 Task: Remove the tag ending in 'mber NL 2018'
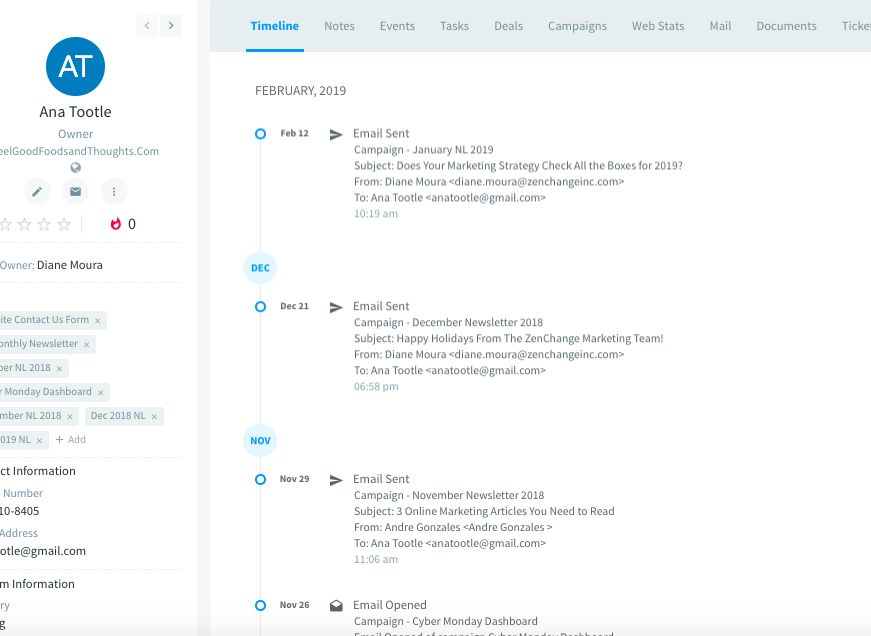(x=70, y=416)
